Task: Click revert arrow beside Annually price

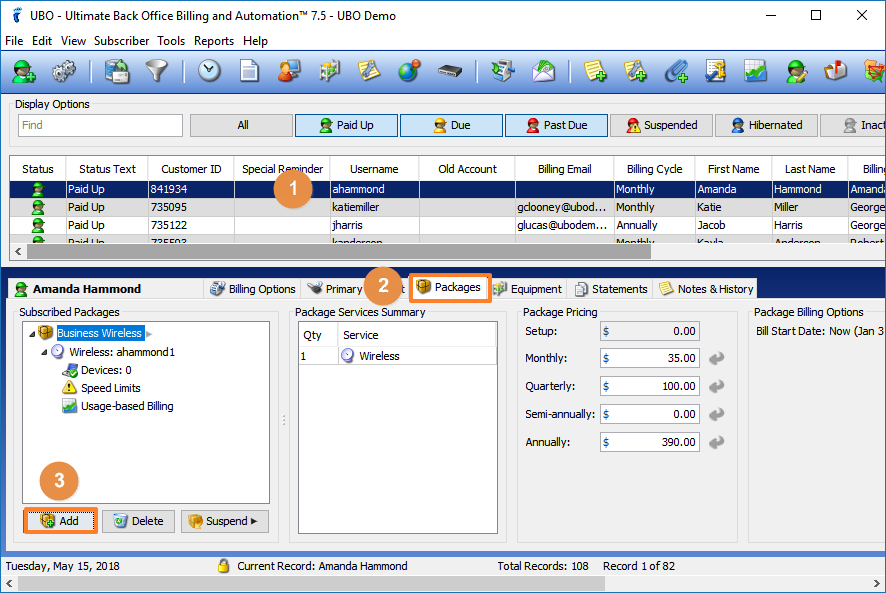Action: pos(716,442)
